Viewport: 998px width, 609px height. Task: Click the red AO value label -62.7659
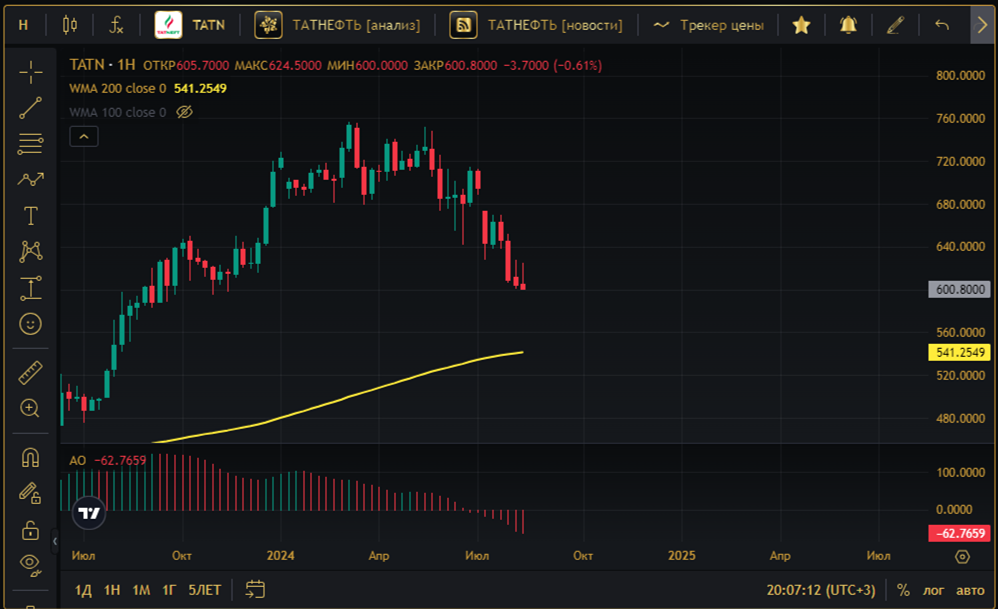[960, 533]
